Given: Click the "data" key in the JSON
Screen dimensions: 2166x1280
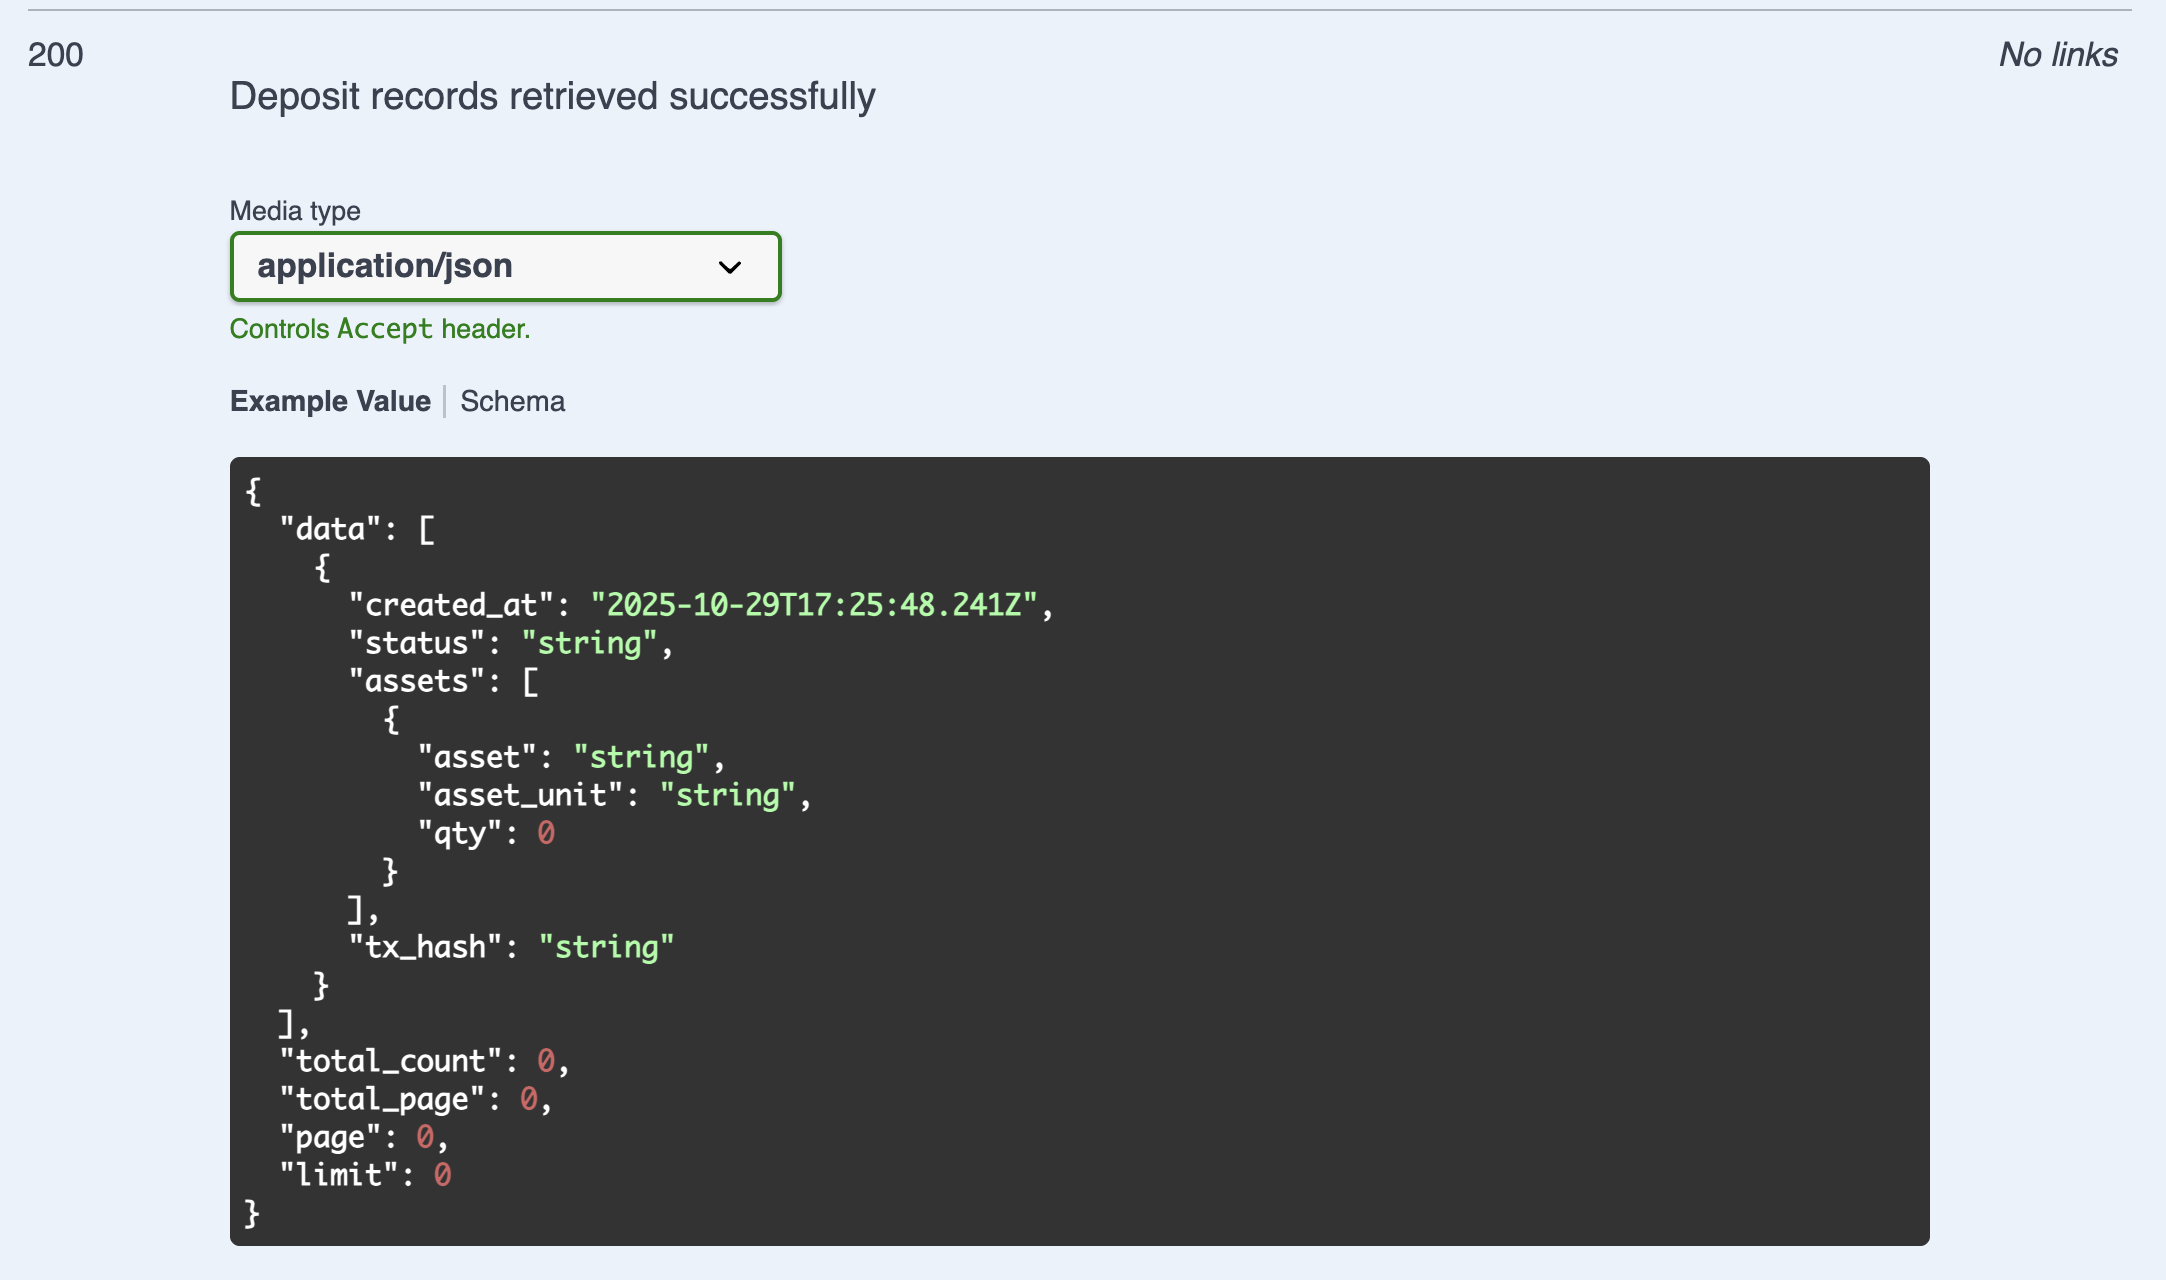Looking at the screenshot, I should pos(330,529).
